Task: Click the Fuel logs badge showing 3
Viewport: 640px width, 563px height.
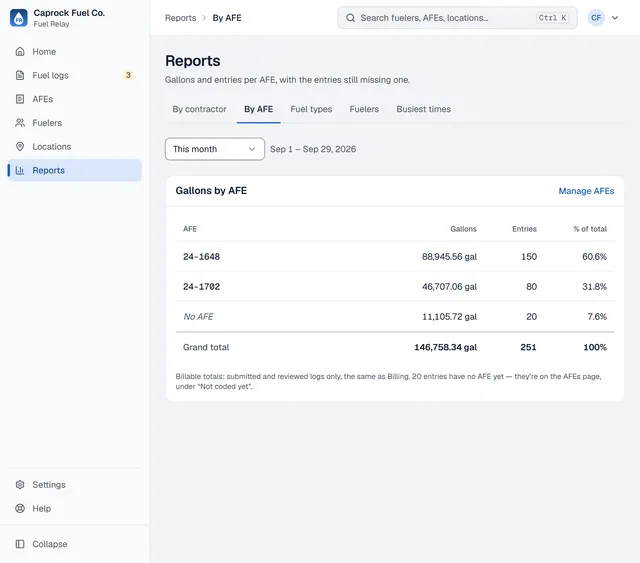Action: [128, 75]
